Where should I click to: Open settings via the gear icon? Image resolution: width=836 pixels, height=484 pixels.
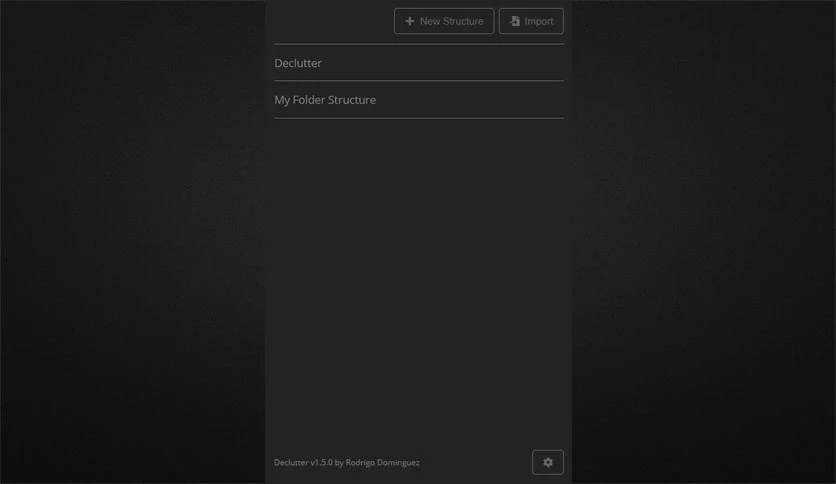point(548,462)
